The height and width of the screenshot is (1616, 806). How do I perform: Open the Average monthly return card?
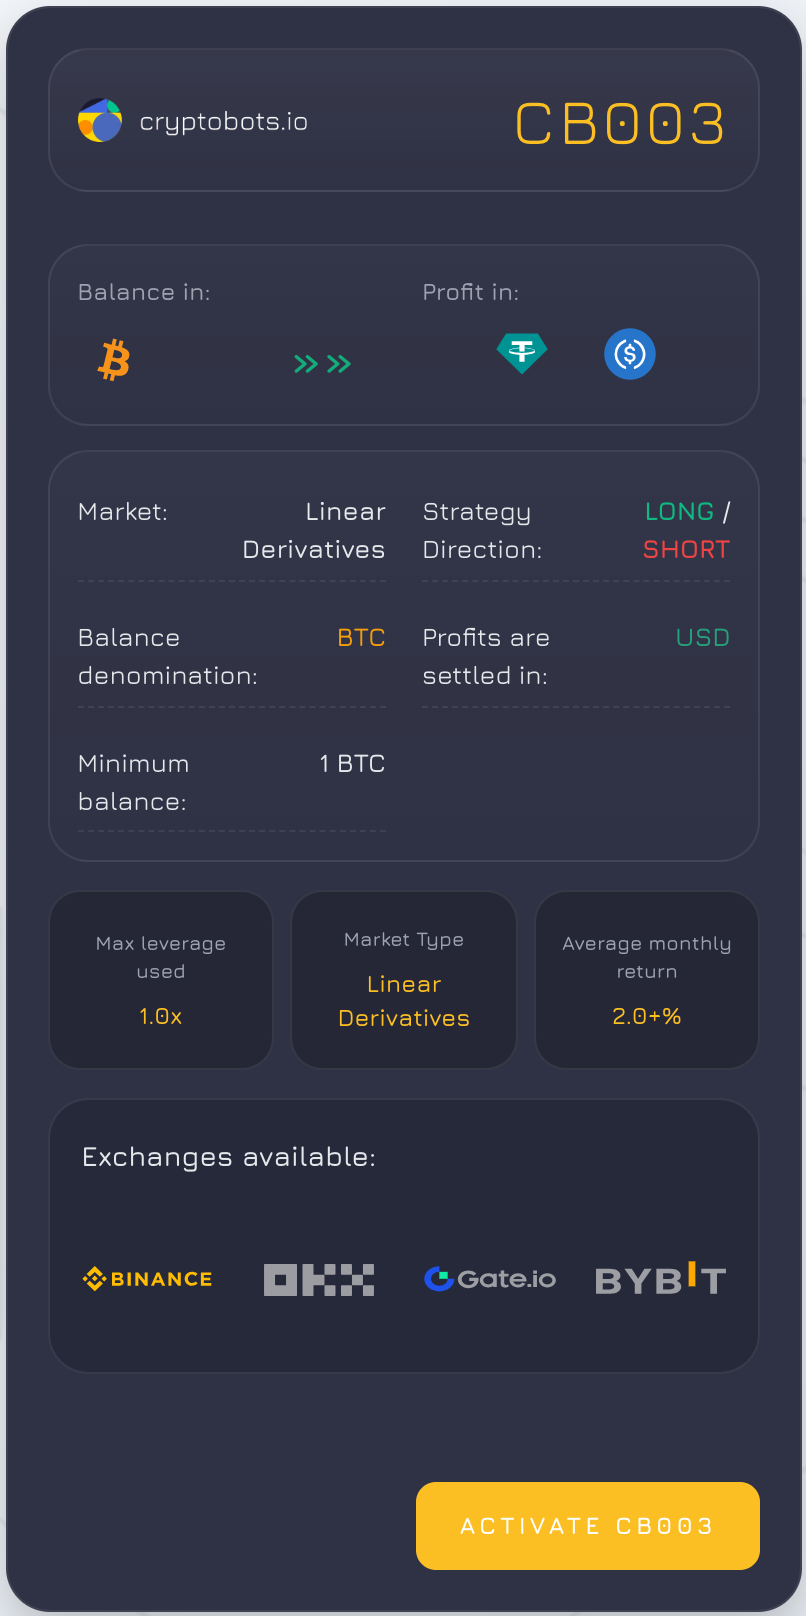pos(647,980)
